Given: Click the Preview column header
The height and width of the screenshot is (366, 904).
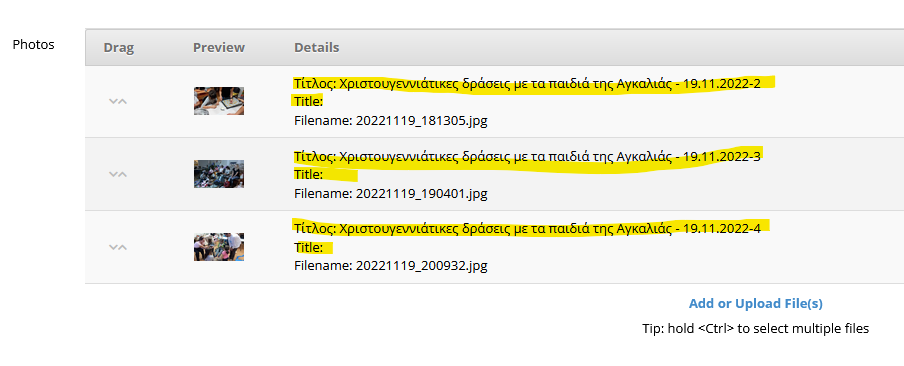Looking at the screenshot, I should (219, 47).
